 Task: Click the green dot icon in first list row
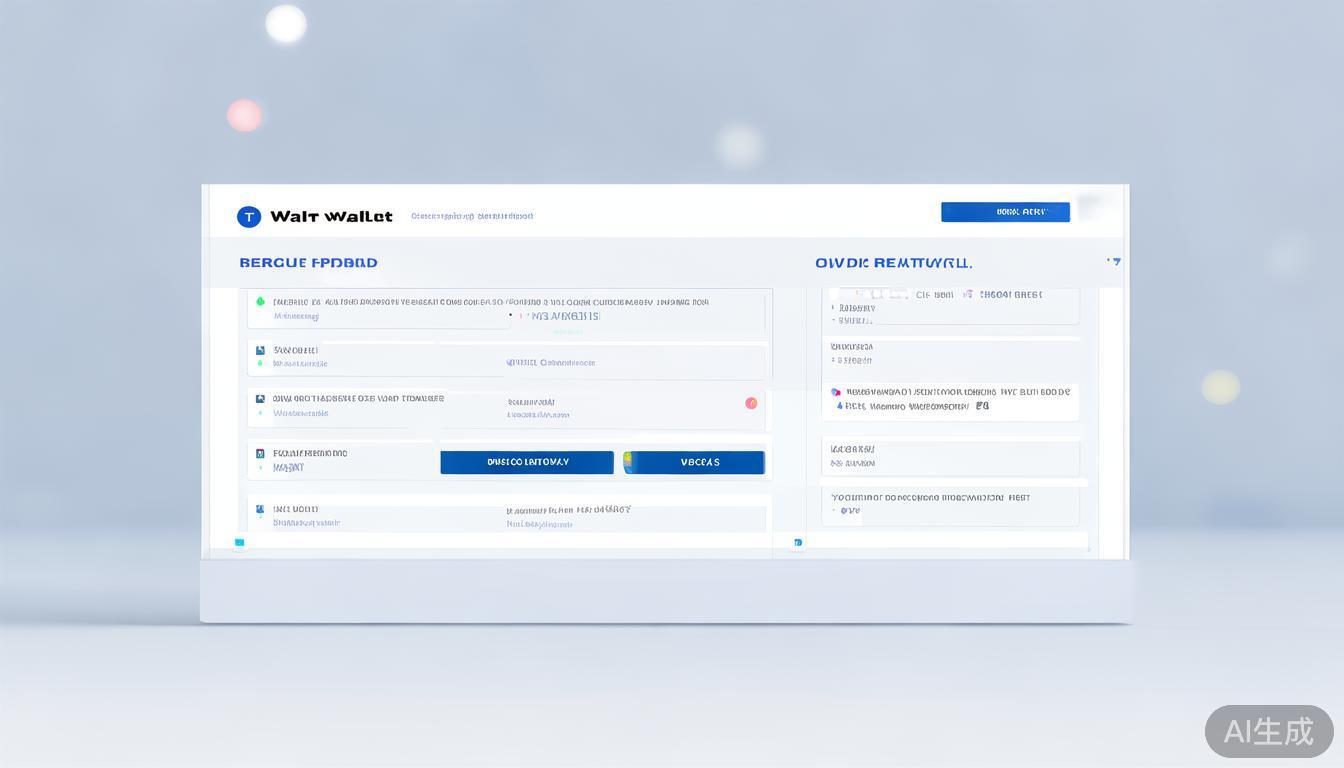pyautogui.click(x=261, y=301)
